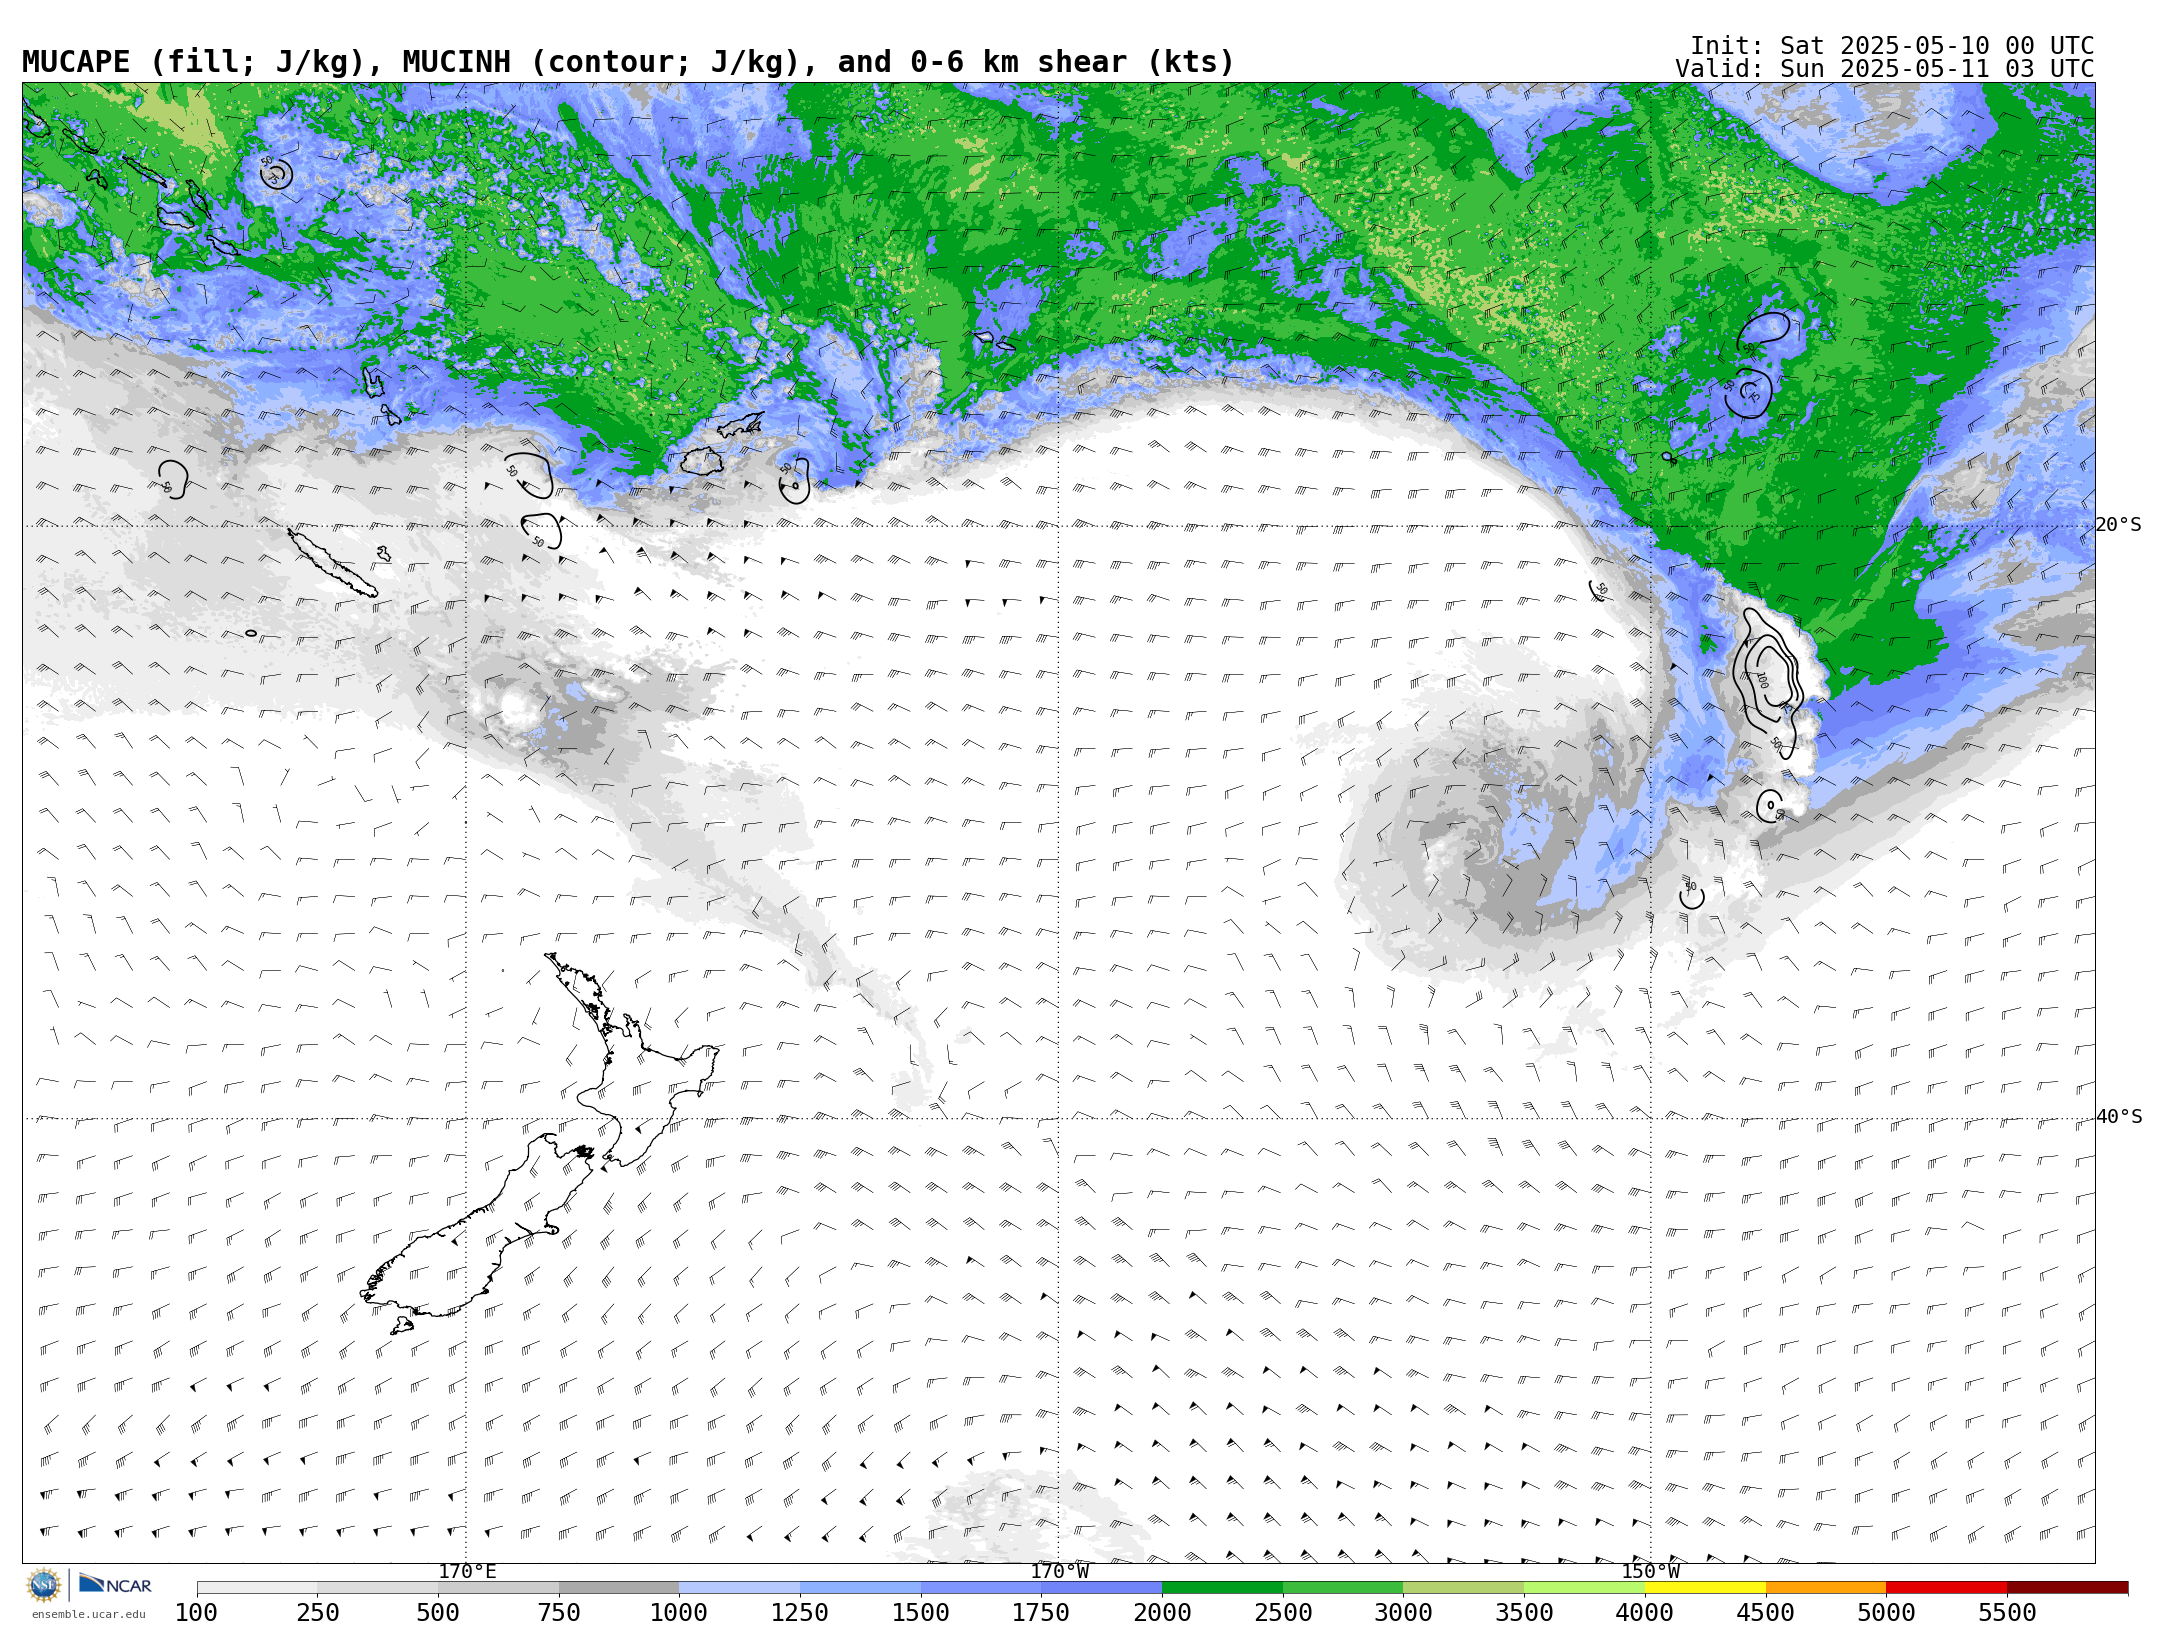
Task: Click the Valid: Sun 2025-05-11 03 UTC text
Action: point(1885,69)
